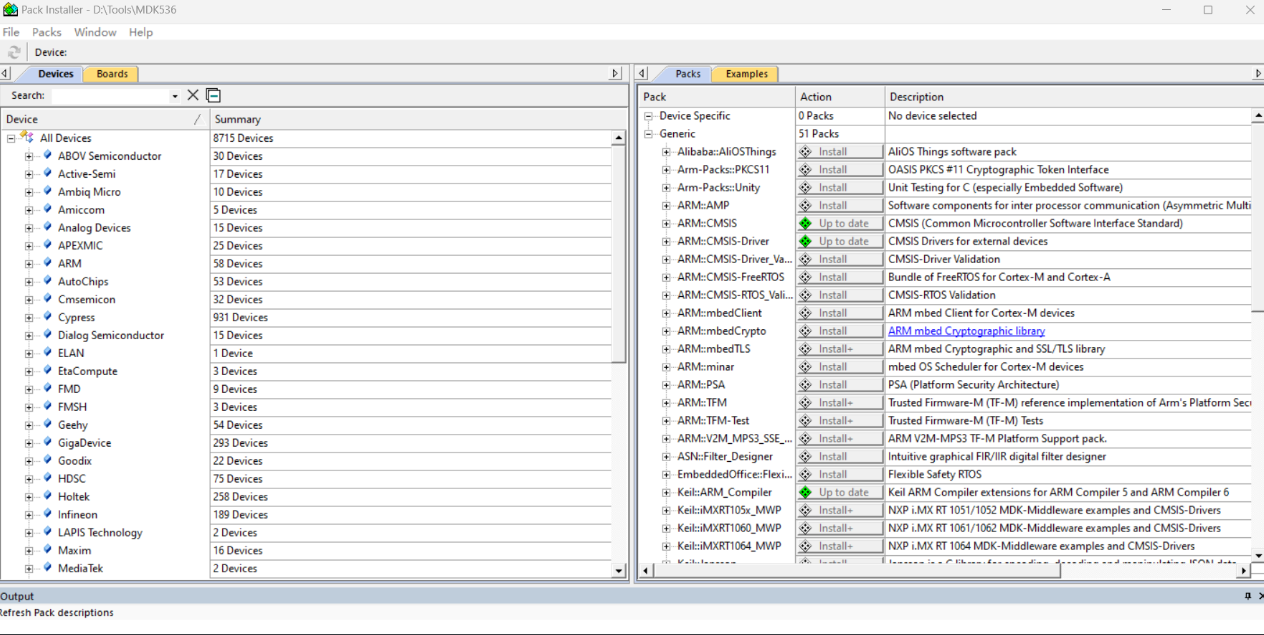Expand the Analog Devices node
Viewport: 1264px width, 635px height.
coord(29,228)
